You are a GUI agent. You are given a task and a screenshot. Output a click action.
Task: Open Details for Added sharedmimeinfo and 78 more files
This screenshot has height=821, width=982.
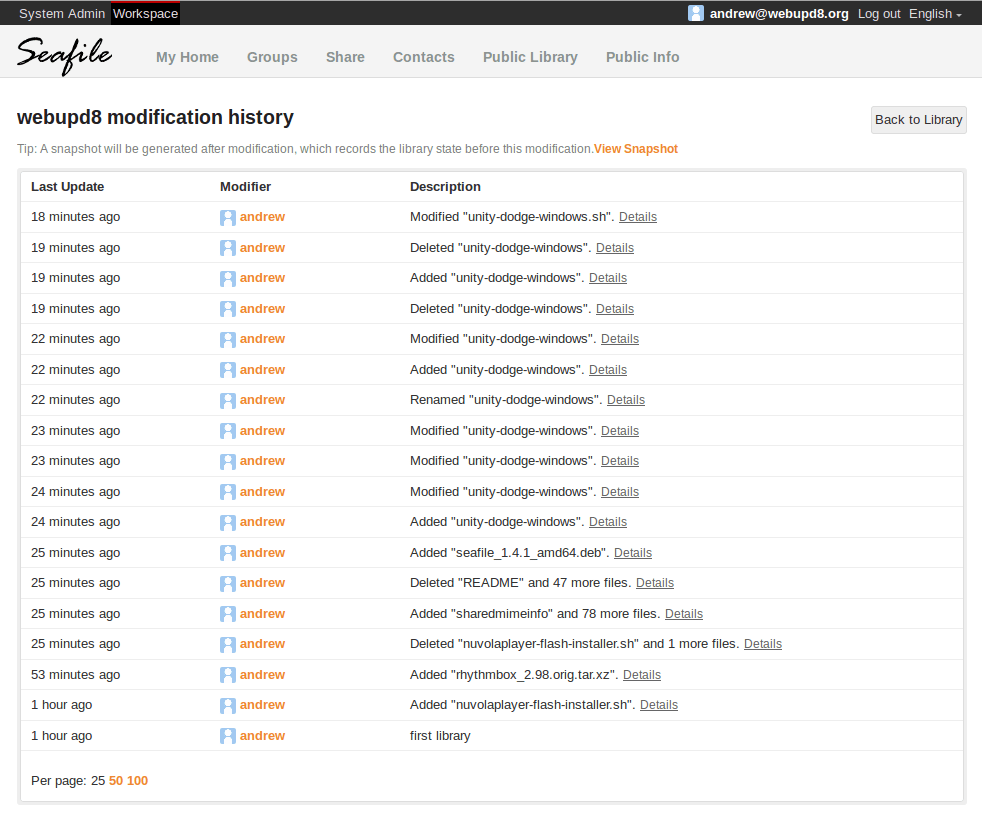(x=683, y=614)
